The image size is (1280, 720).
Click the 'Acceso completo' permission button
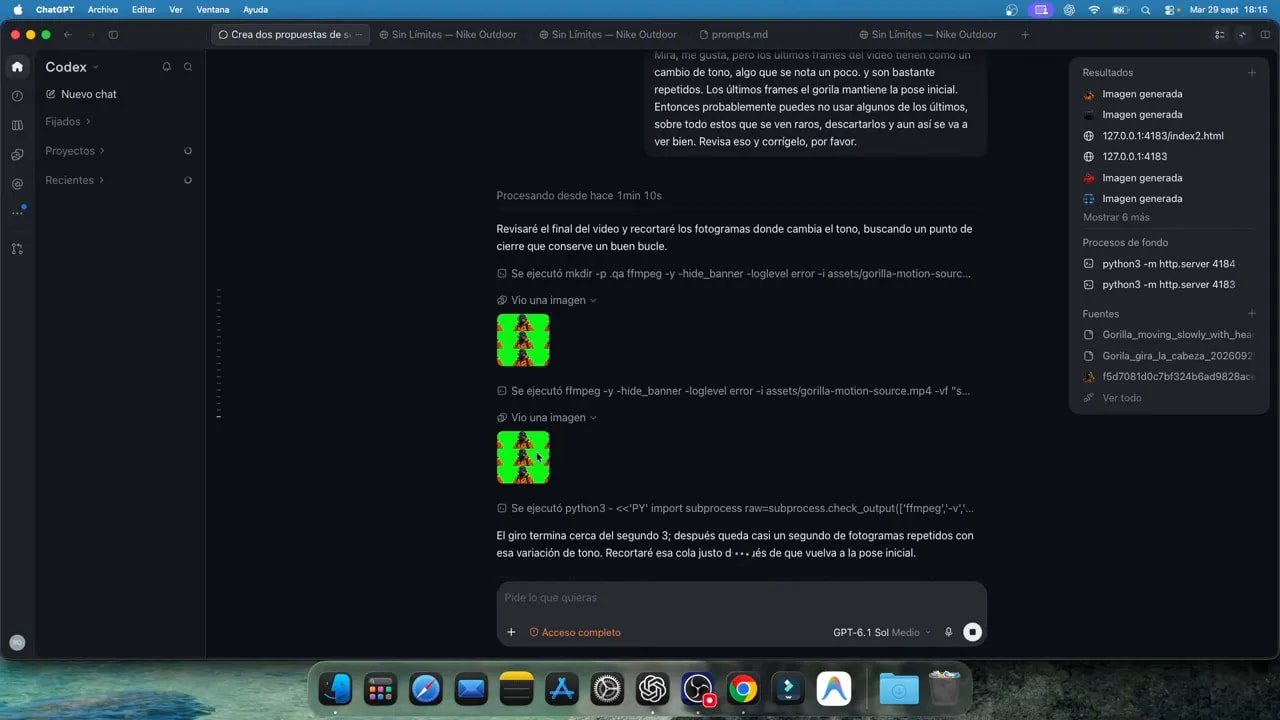575,632
